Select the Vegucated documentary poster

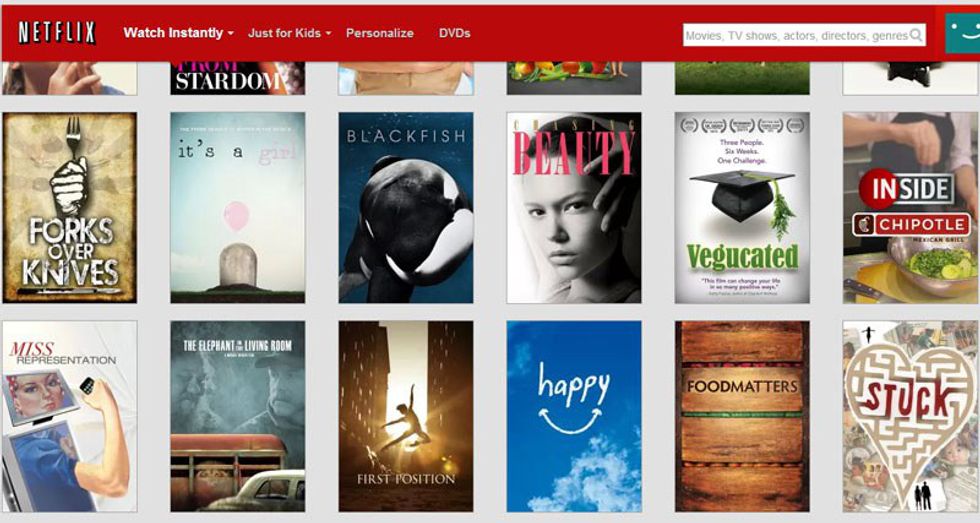(x=741, y=207)
